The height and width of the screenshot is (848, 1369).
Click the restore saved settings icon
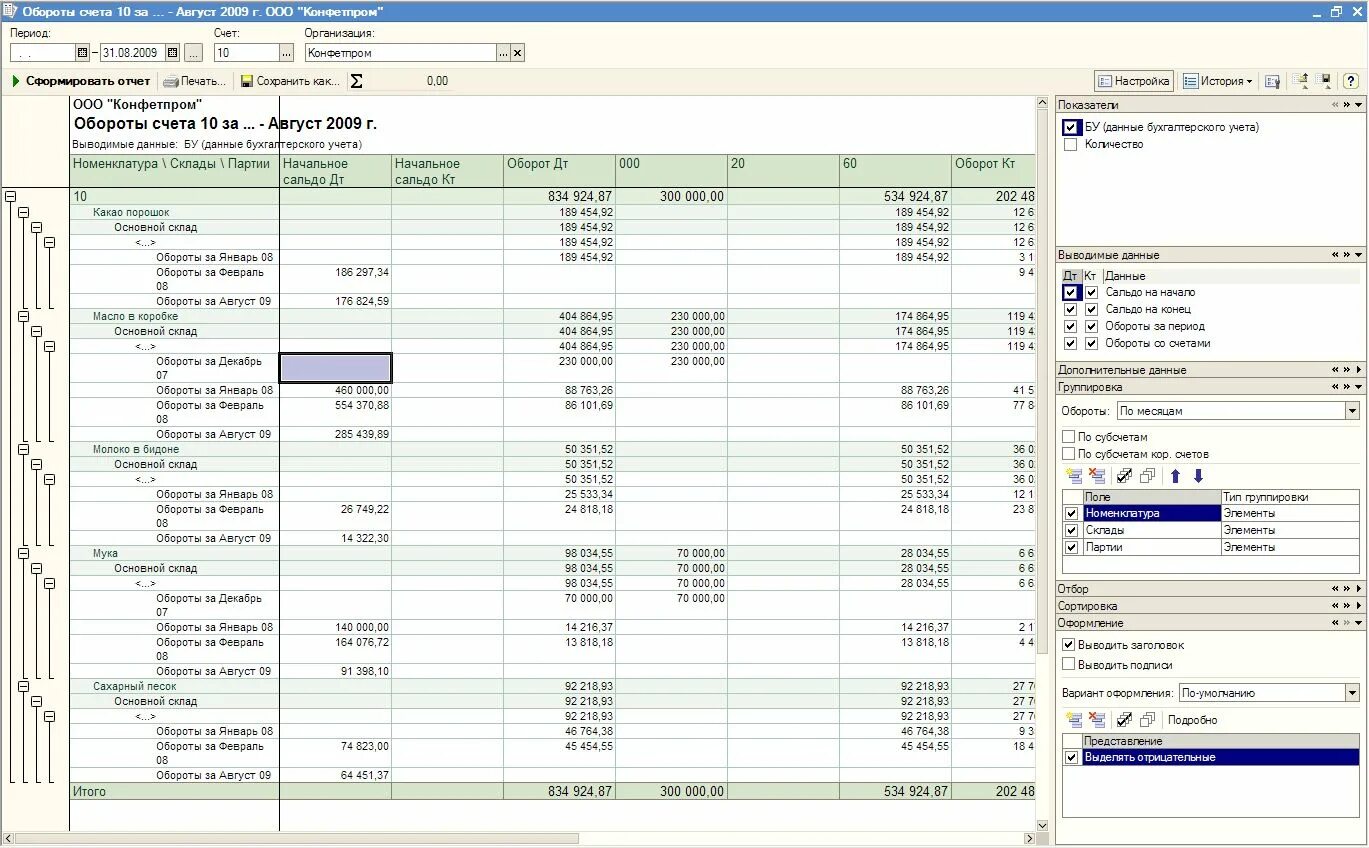click(1301, 81)
